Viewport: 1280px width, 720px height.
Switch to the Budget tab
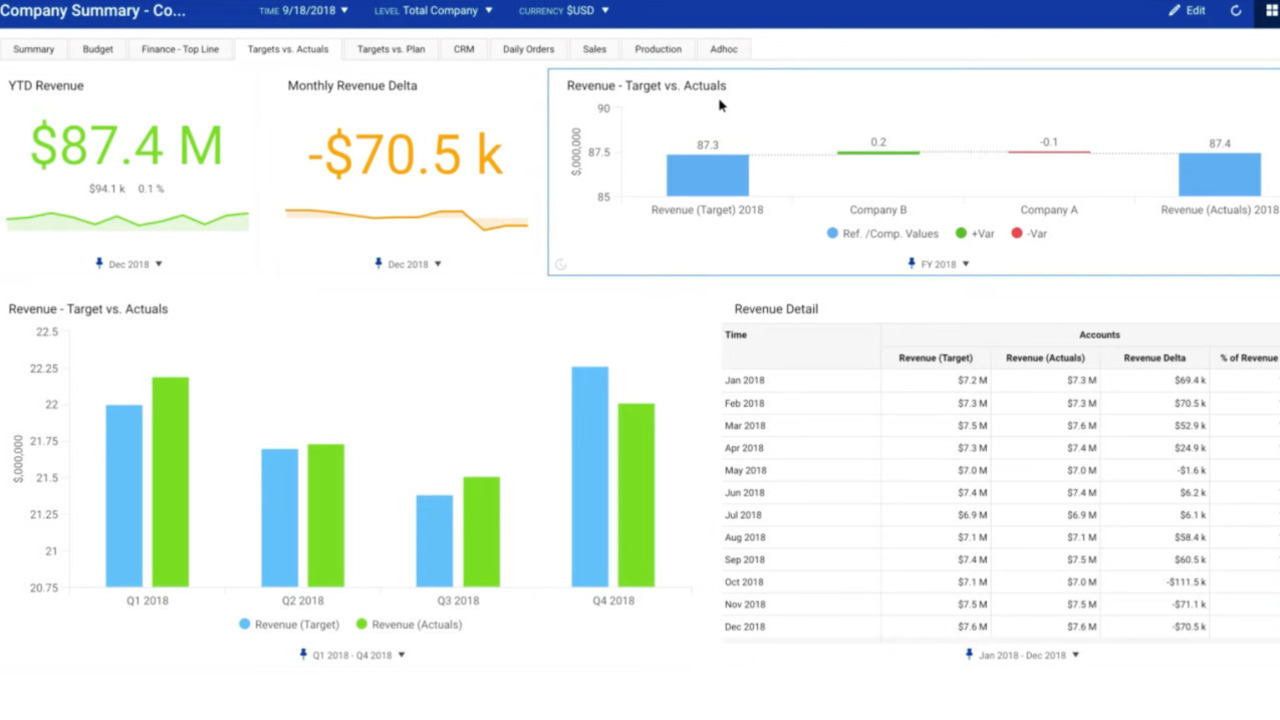coord(98,49)
